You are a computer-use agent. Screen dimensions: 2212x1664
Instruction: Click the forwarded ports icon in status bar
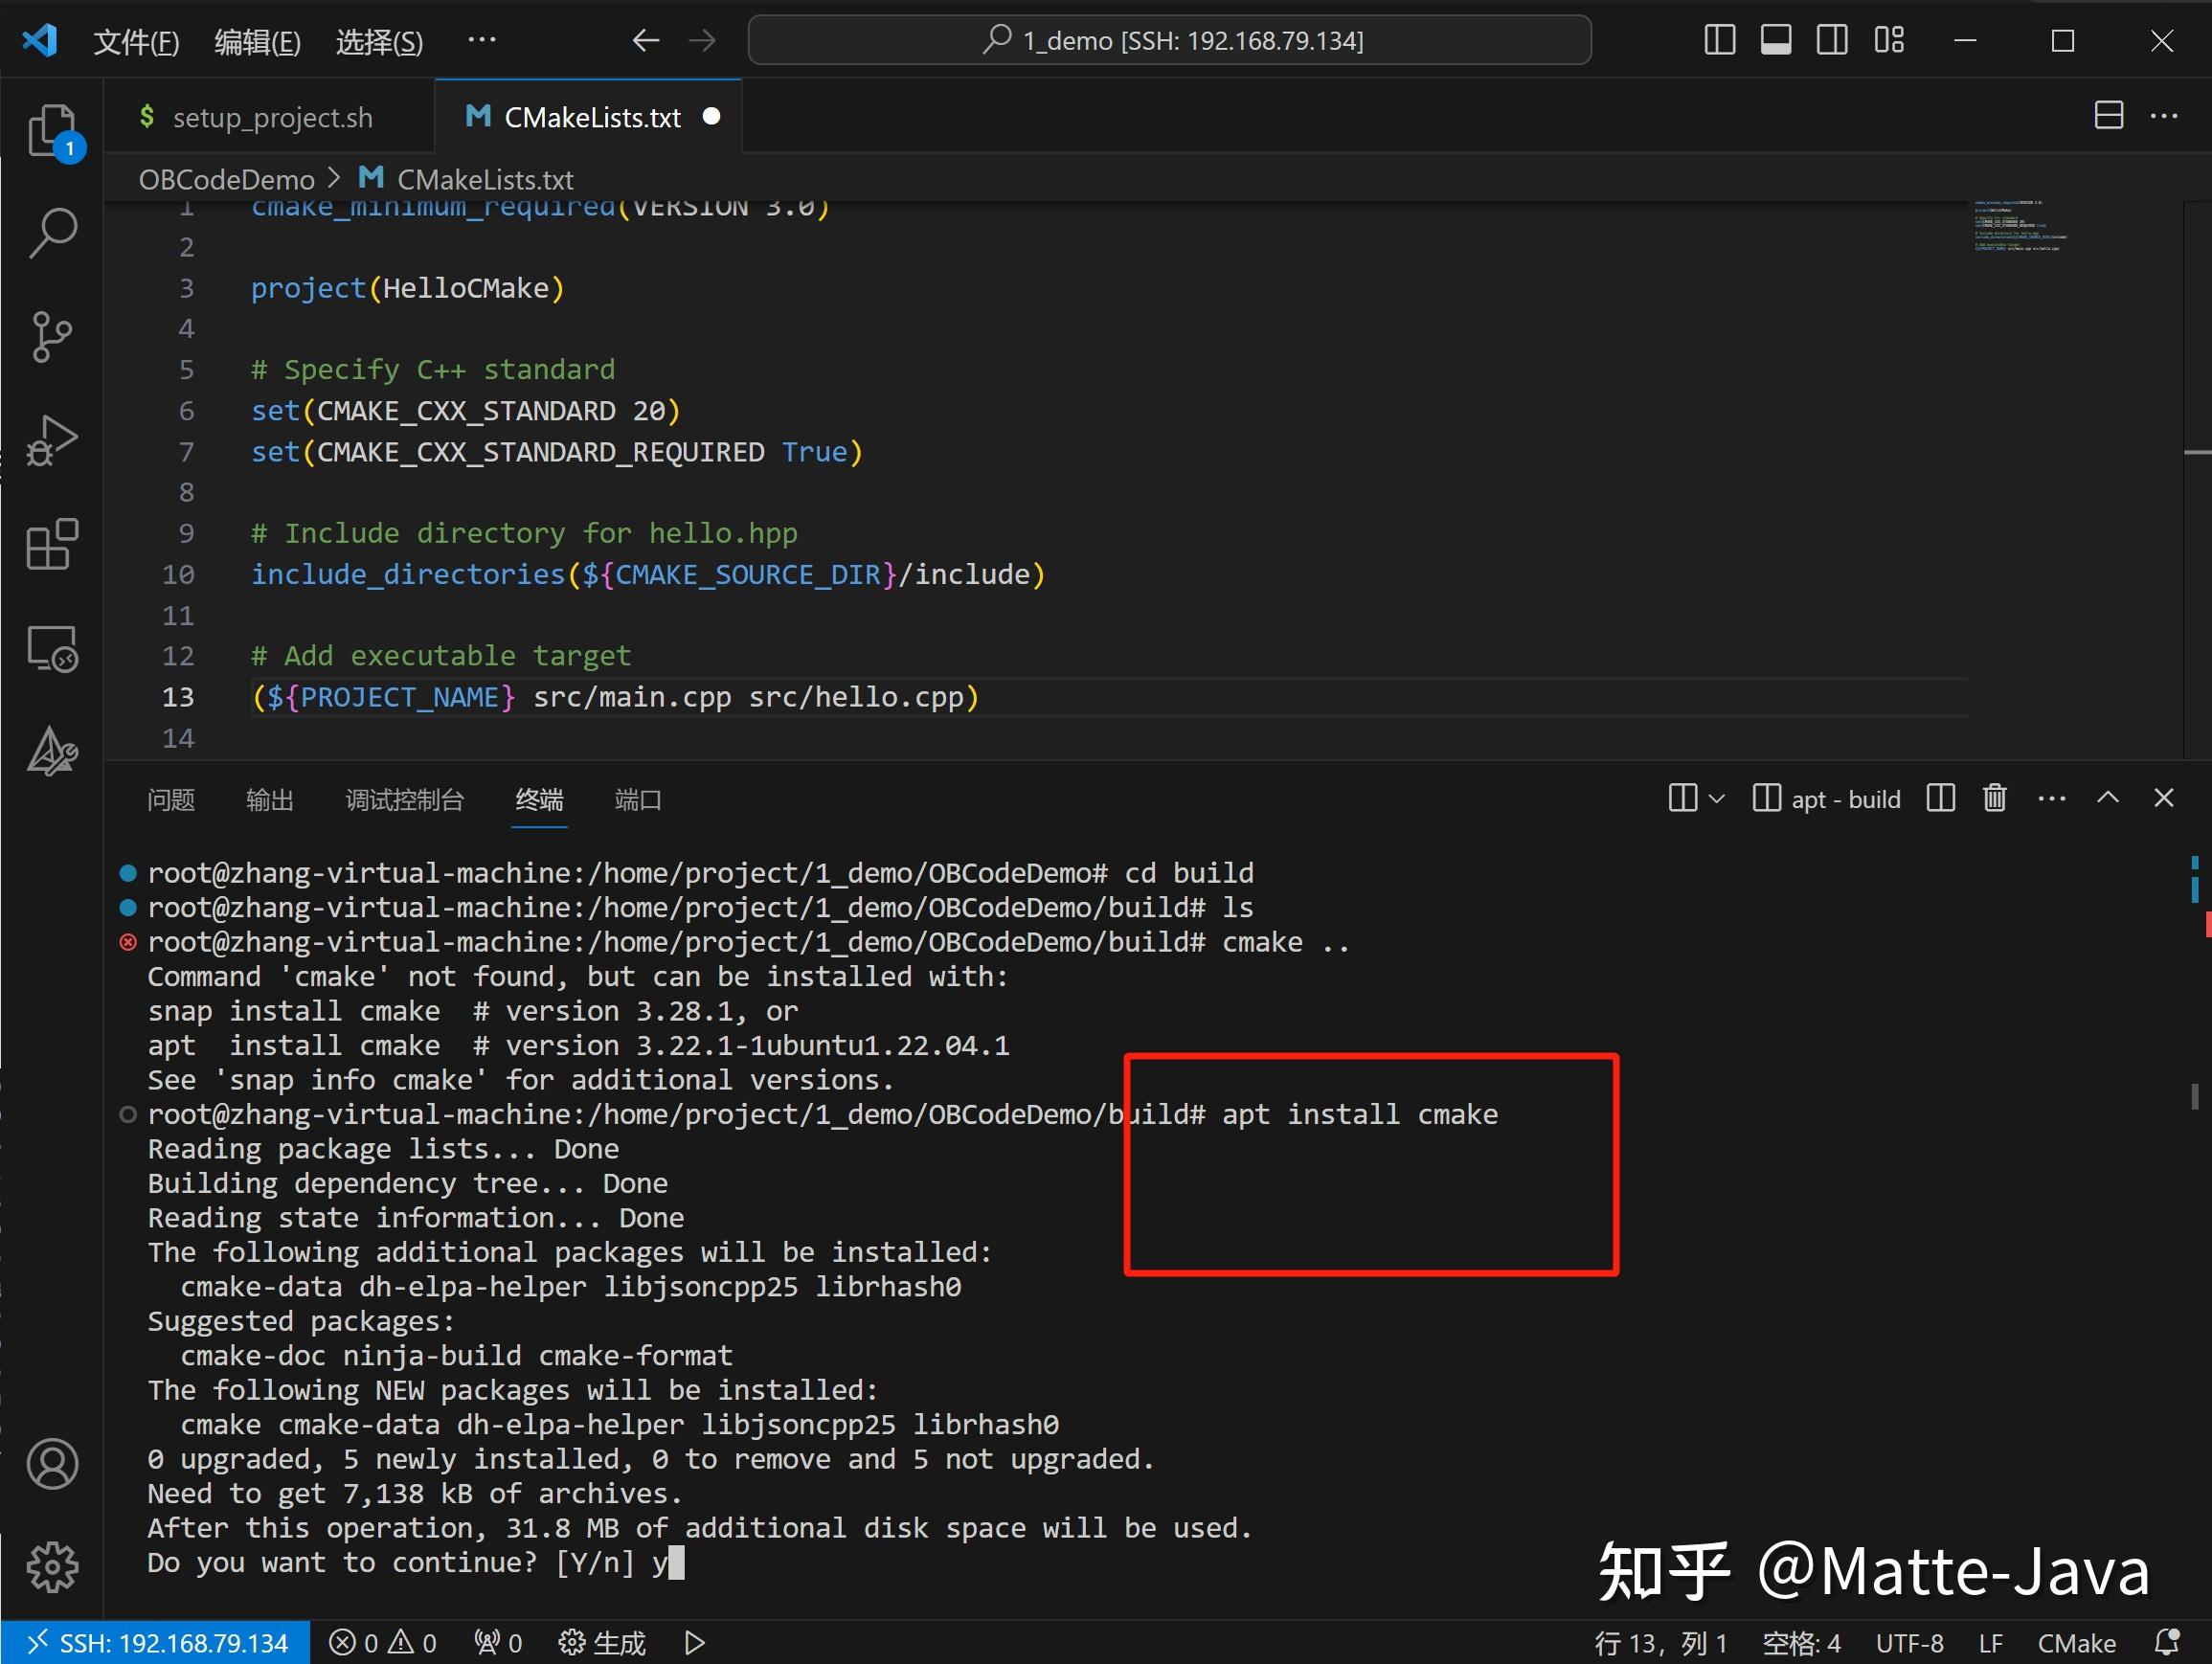(x=497, y=1642)
